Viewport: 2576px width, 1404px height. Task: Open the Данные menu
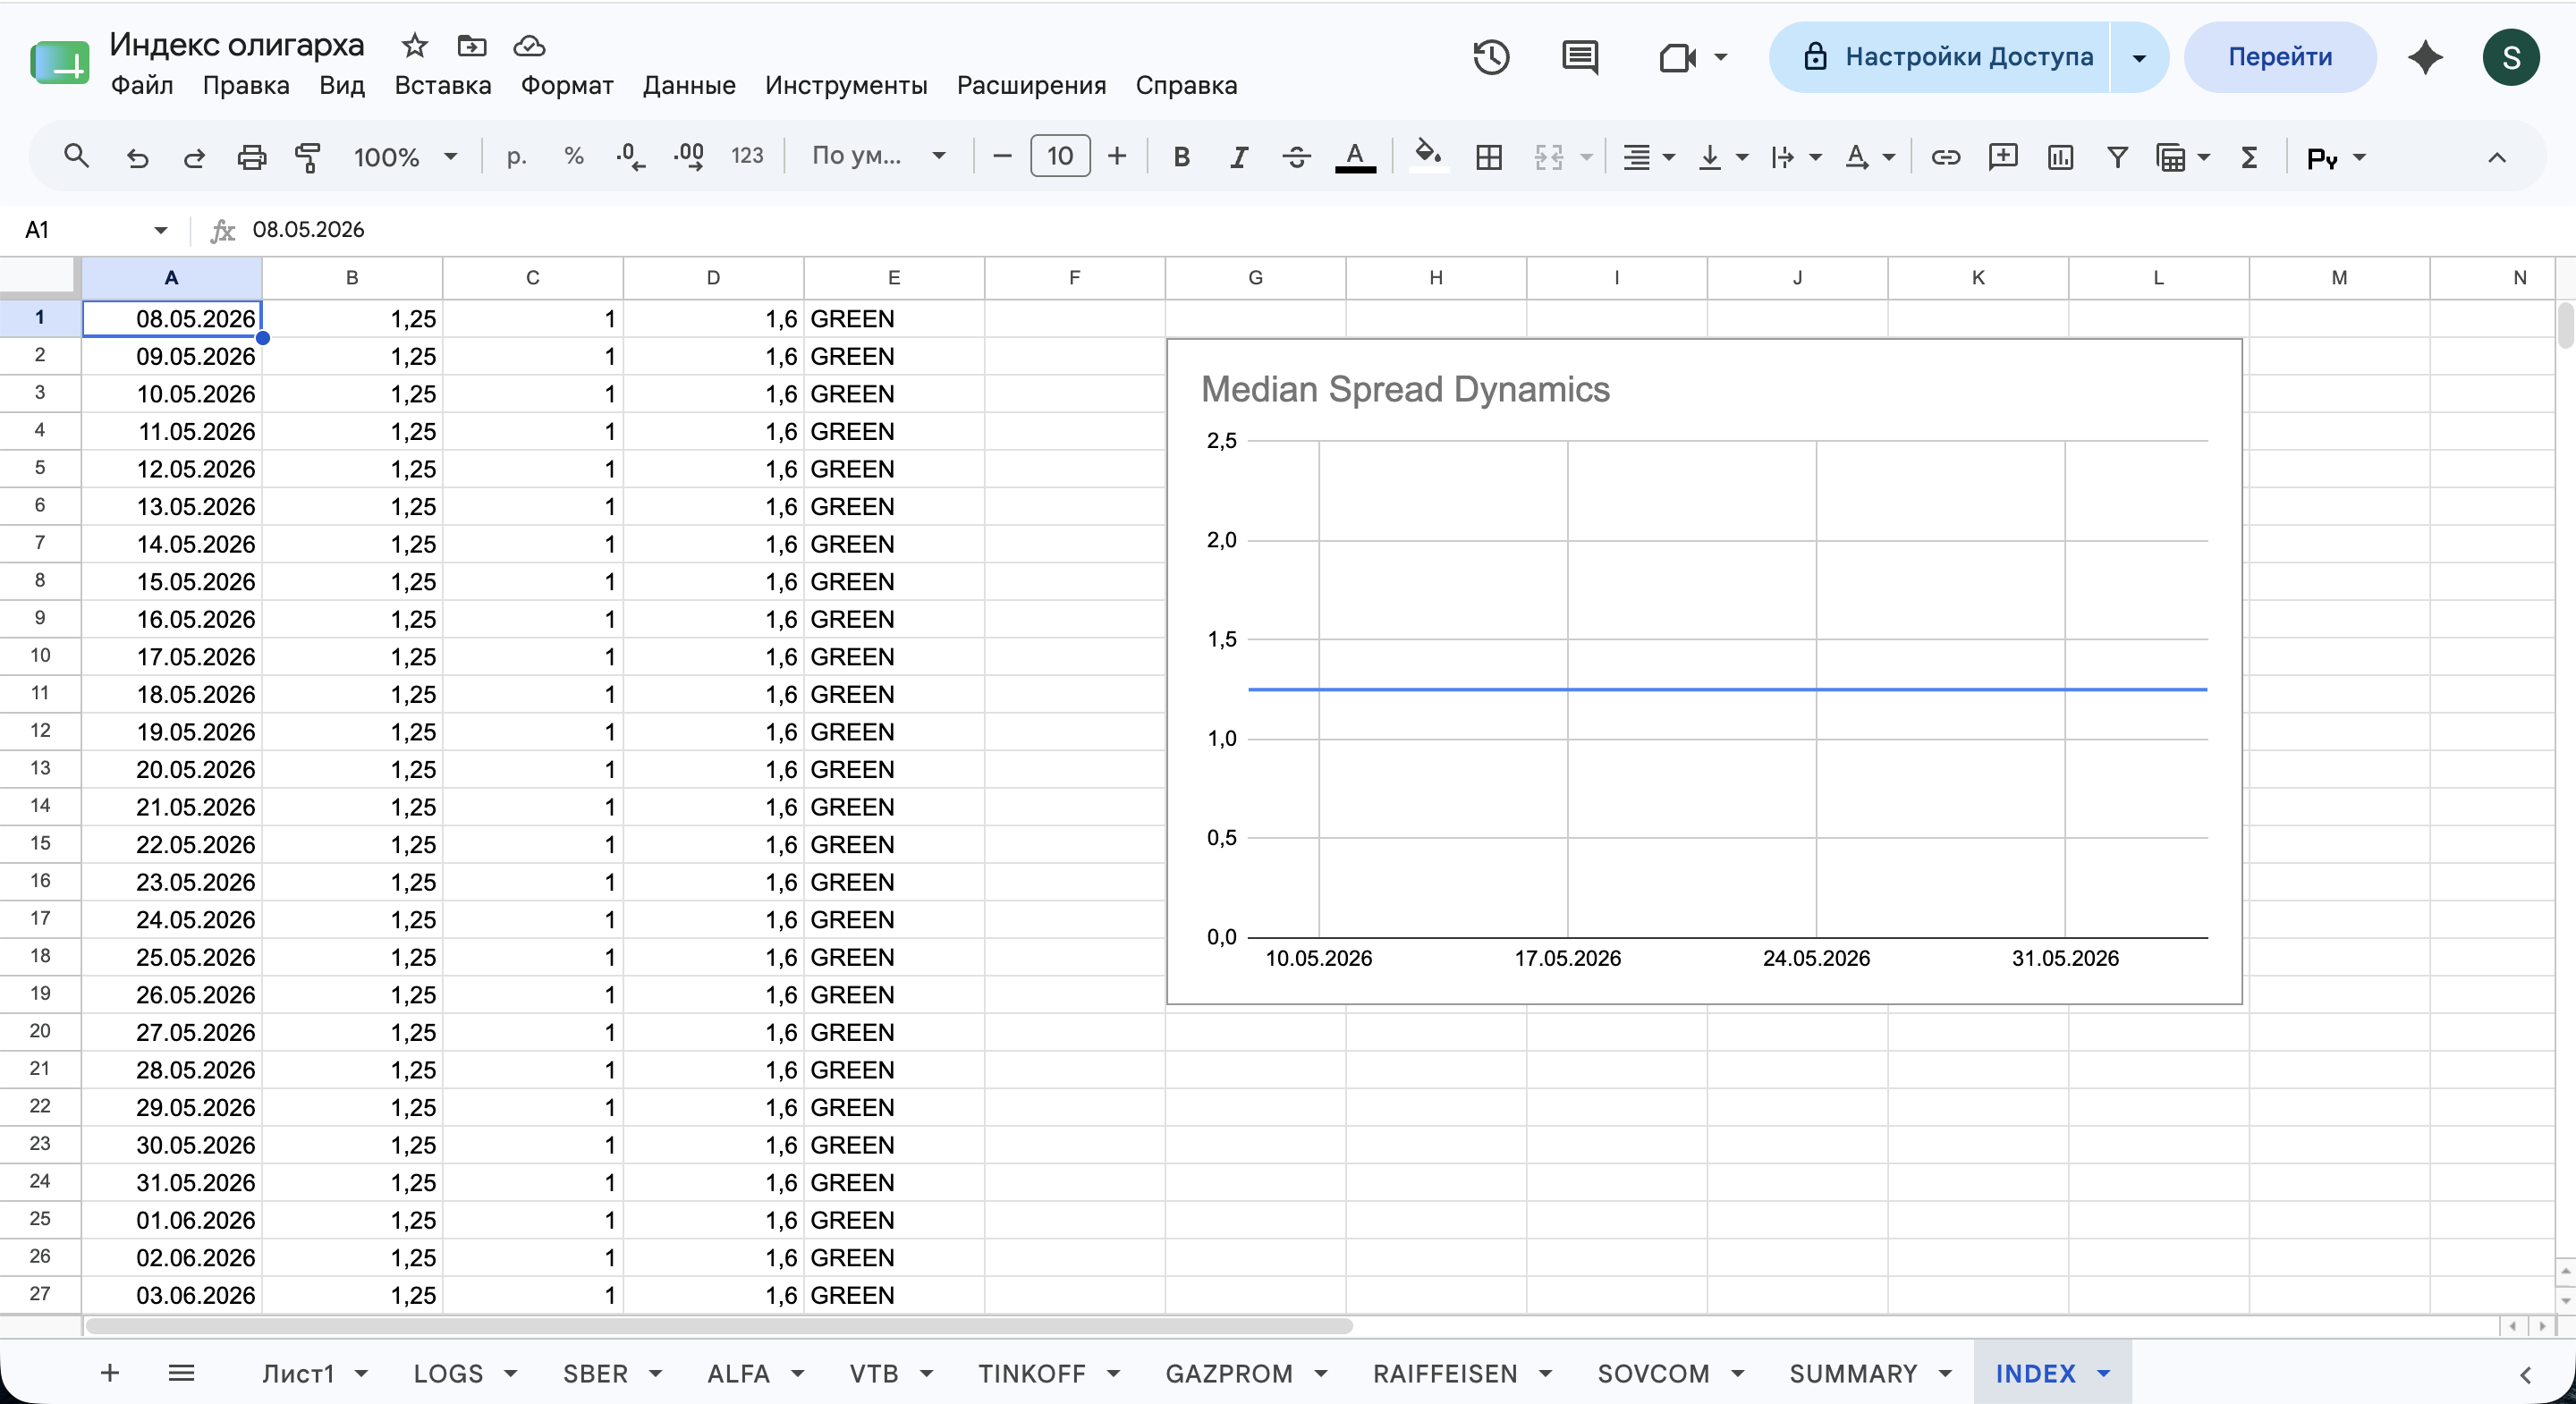[689, 85]
